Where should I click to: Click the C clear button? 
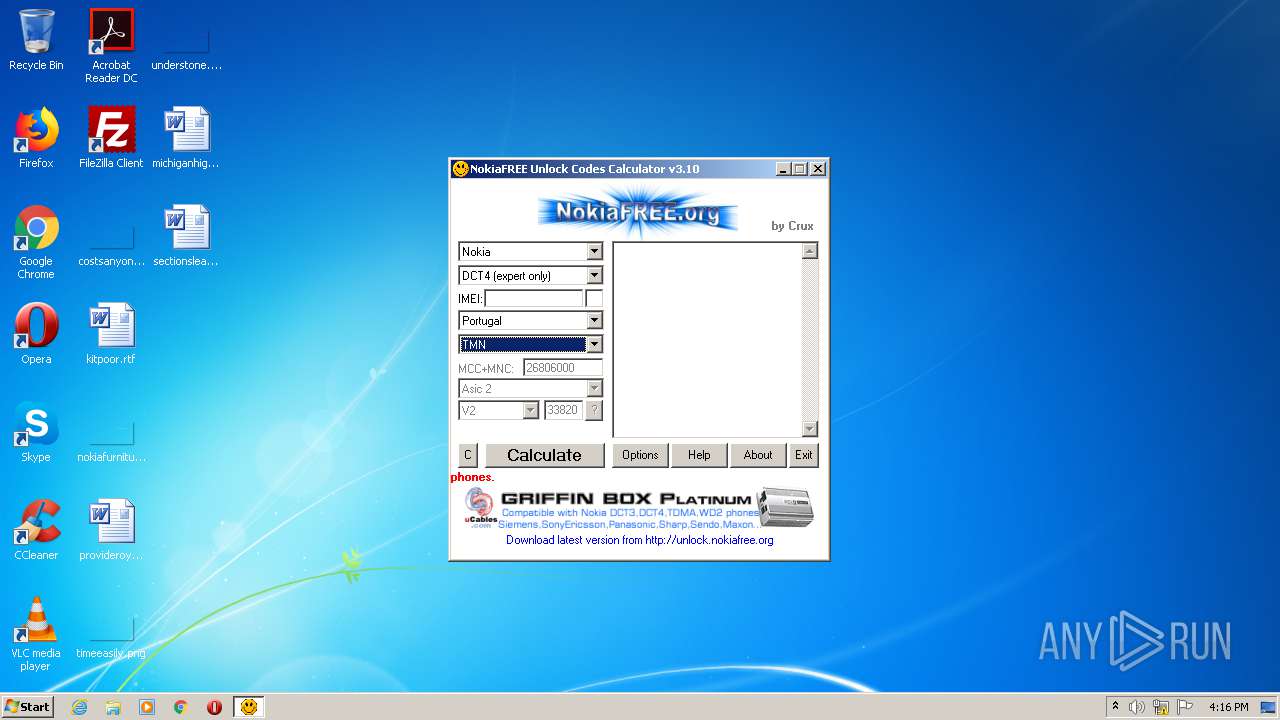467,455
